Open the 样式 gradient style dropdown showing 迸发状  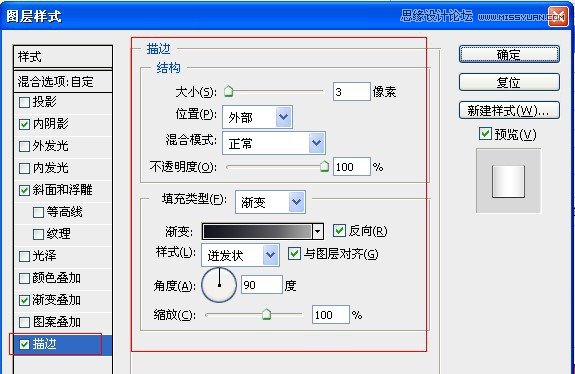coord(241,255)
